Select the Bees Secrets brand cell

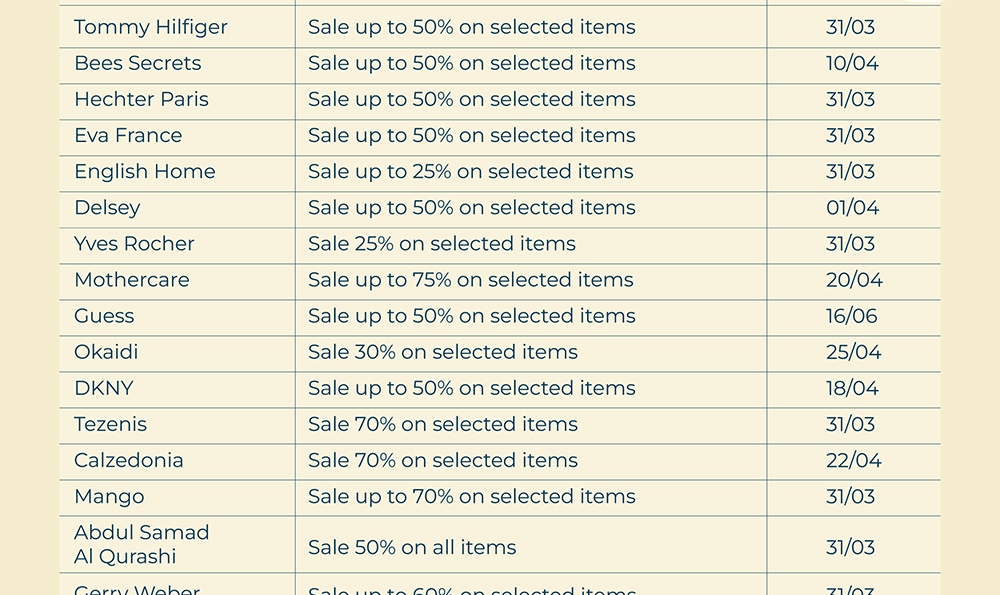click(x=138, y=63)
